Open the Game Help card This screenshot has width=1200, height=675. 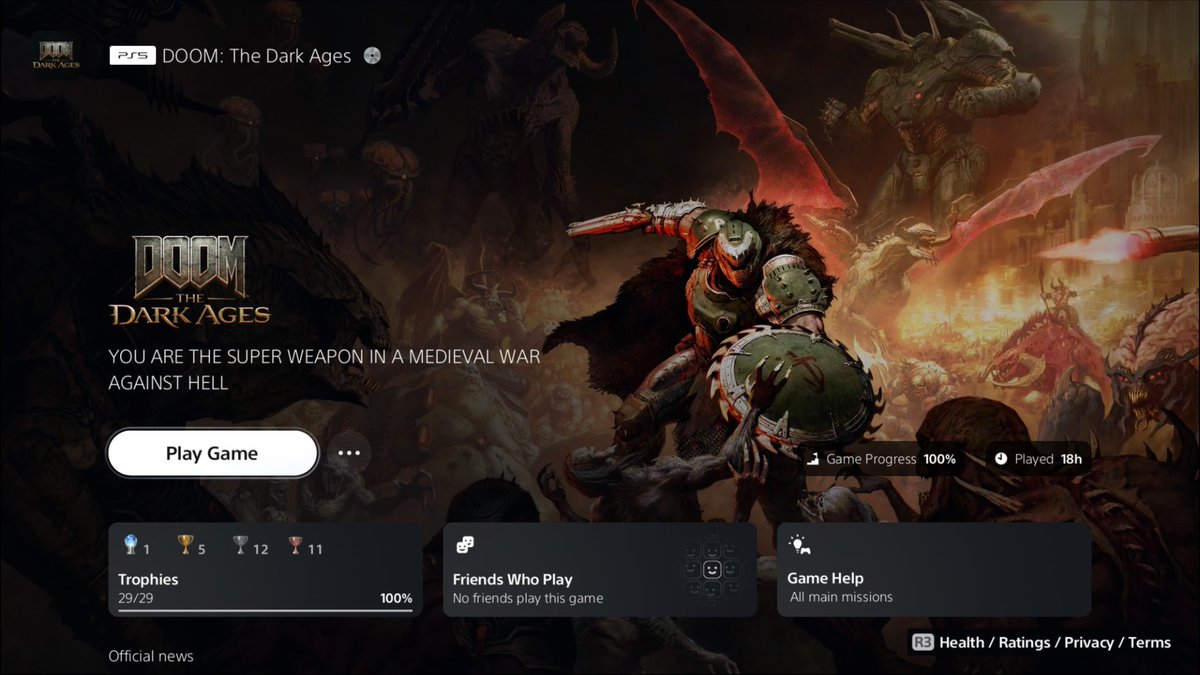[934, 569]
